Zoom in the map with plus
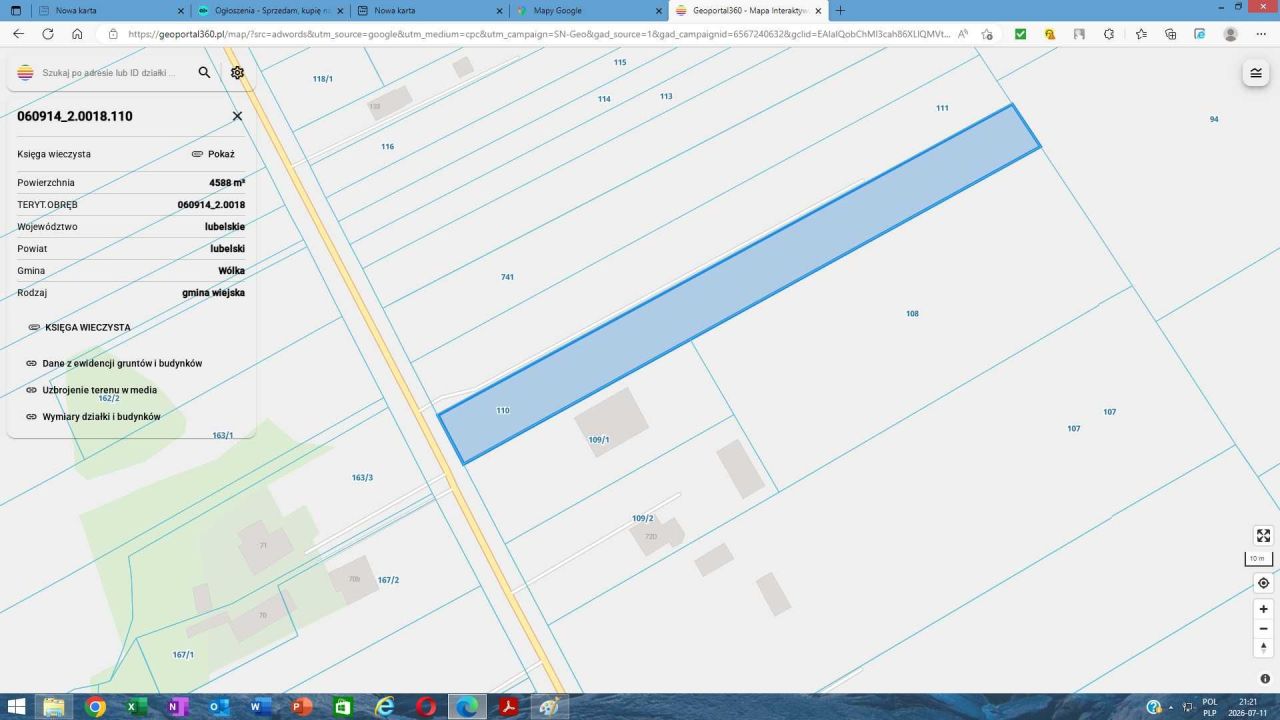 (1263, 609)
